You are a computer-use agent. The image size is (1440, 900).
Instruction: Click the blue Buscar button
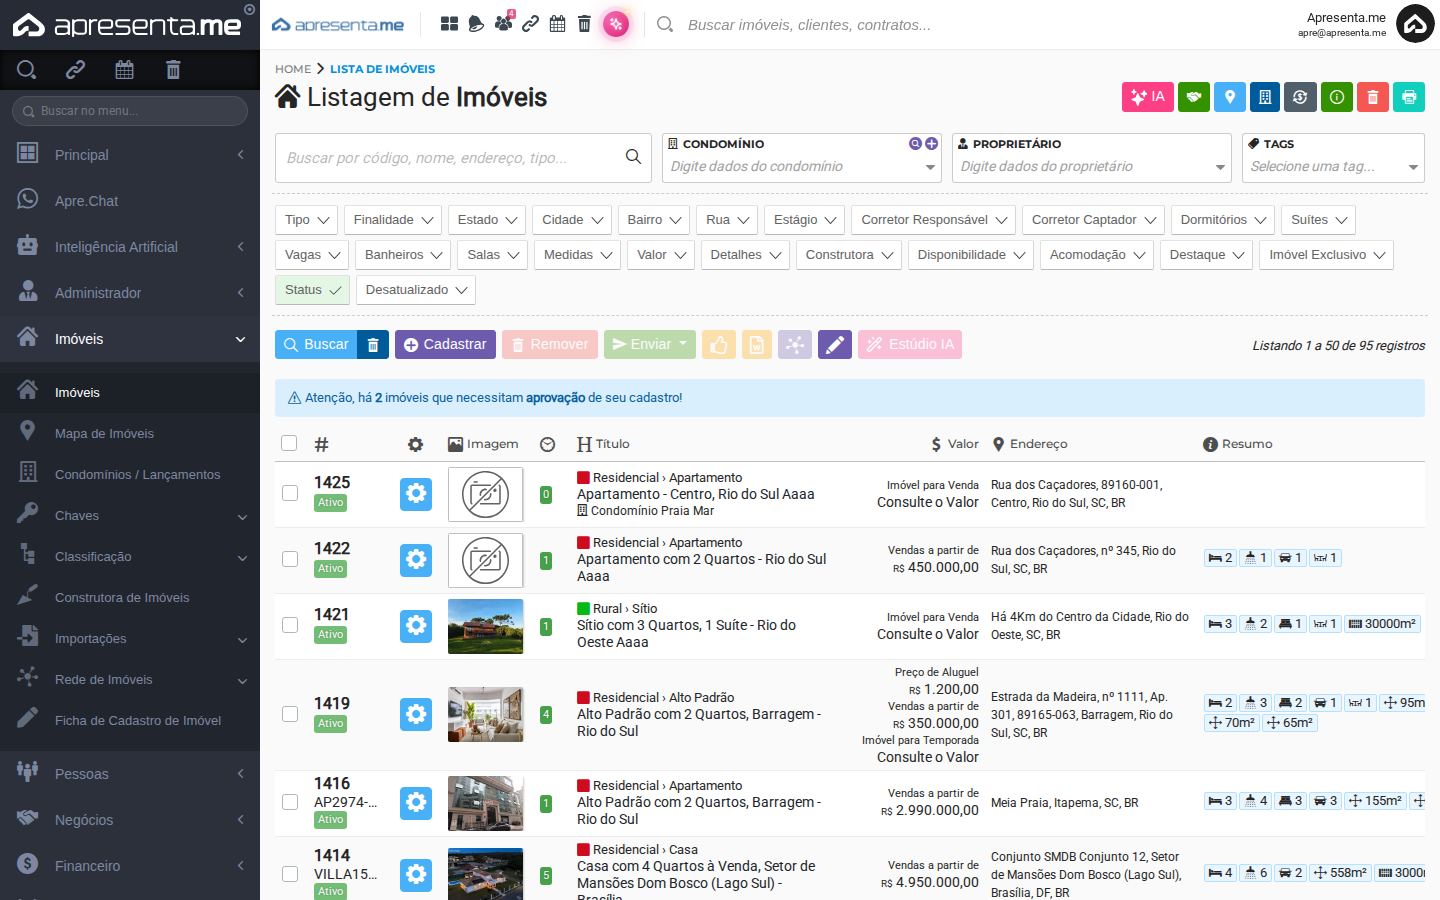pos(316,344)
